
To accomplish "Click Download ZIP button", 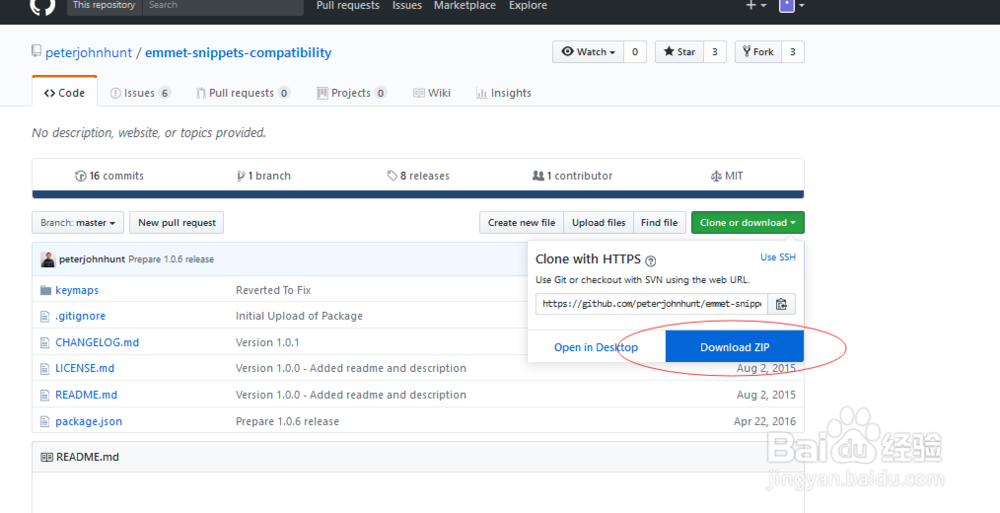I will point(734,348).
